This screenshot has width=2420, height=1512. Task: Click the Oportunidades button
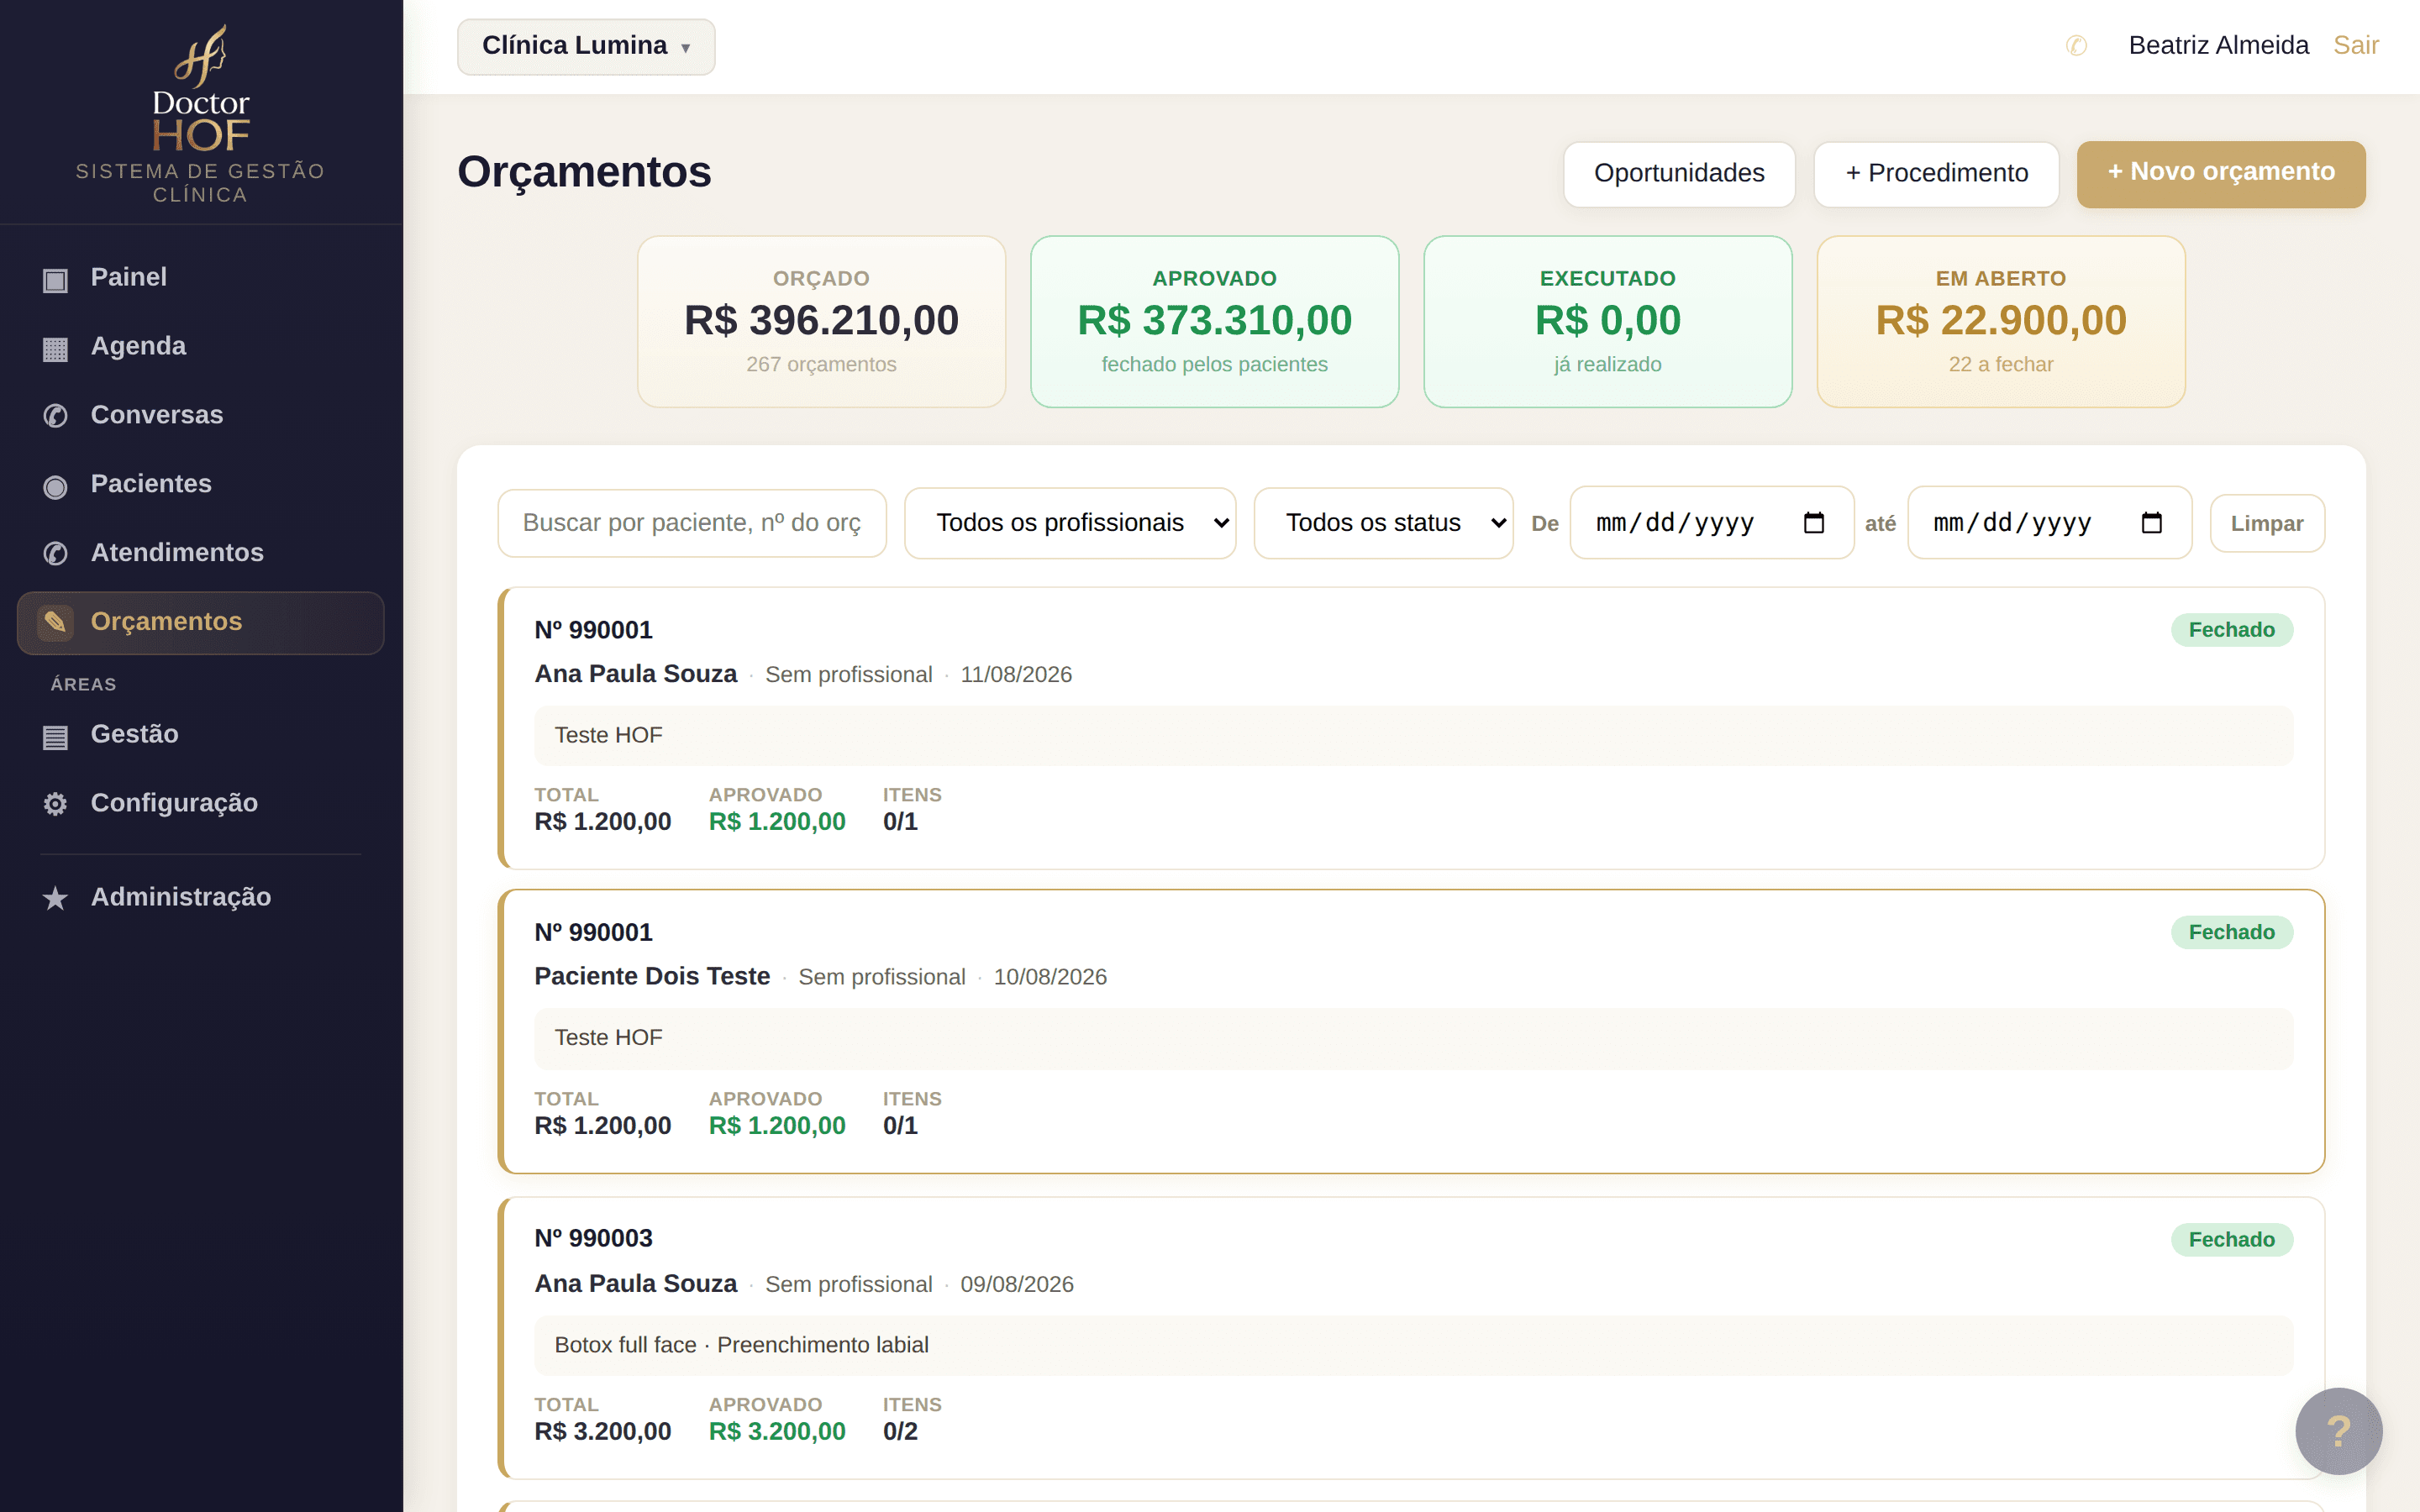tap(1679, 174)
